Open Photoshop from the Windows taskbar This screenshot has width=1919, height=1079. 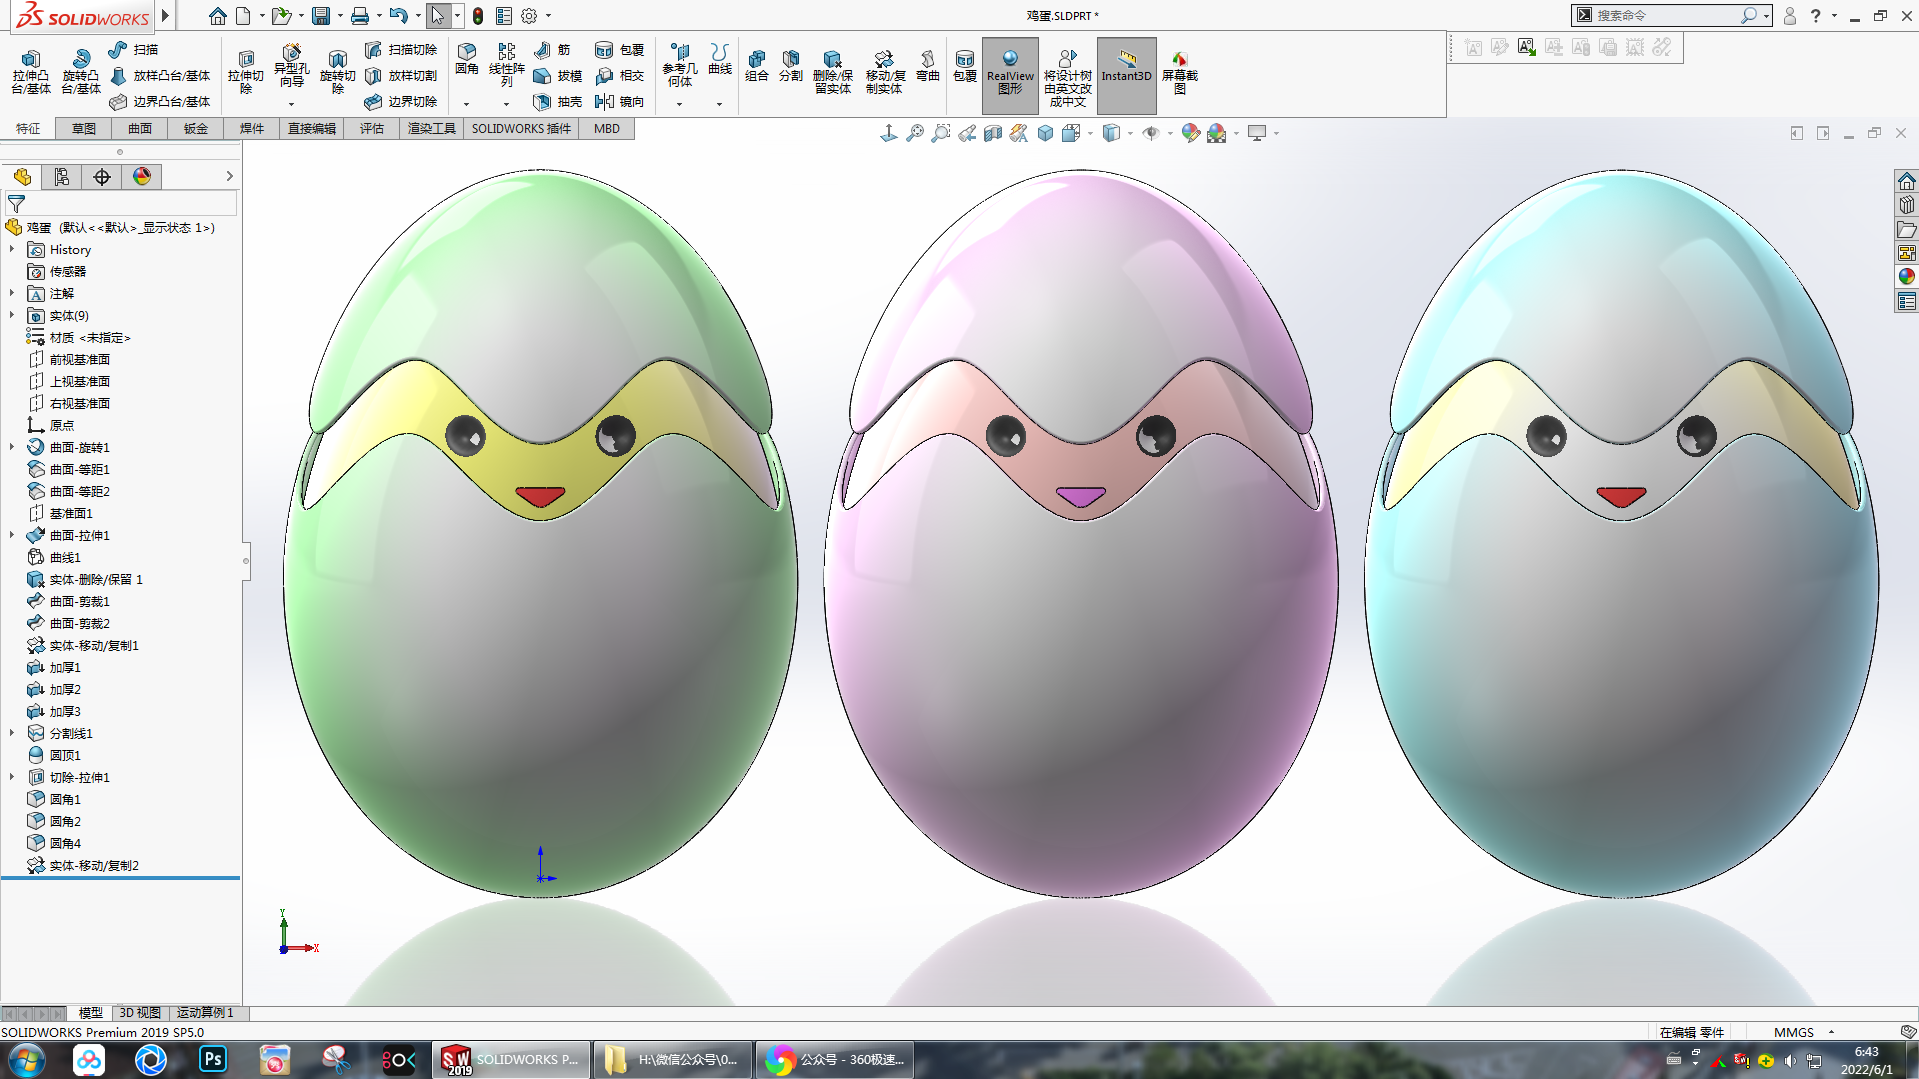tap(213, 1059)
